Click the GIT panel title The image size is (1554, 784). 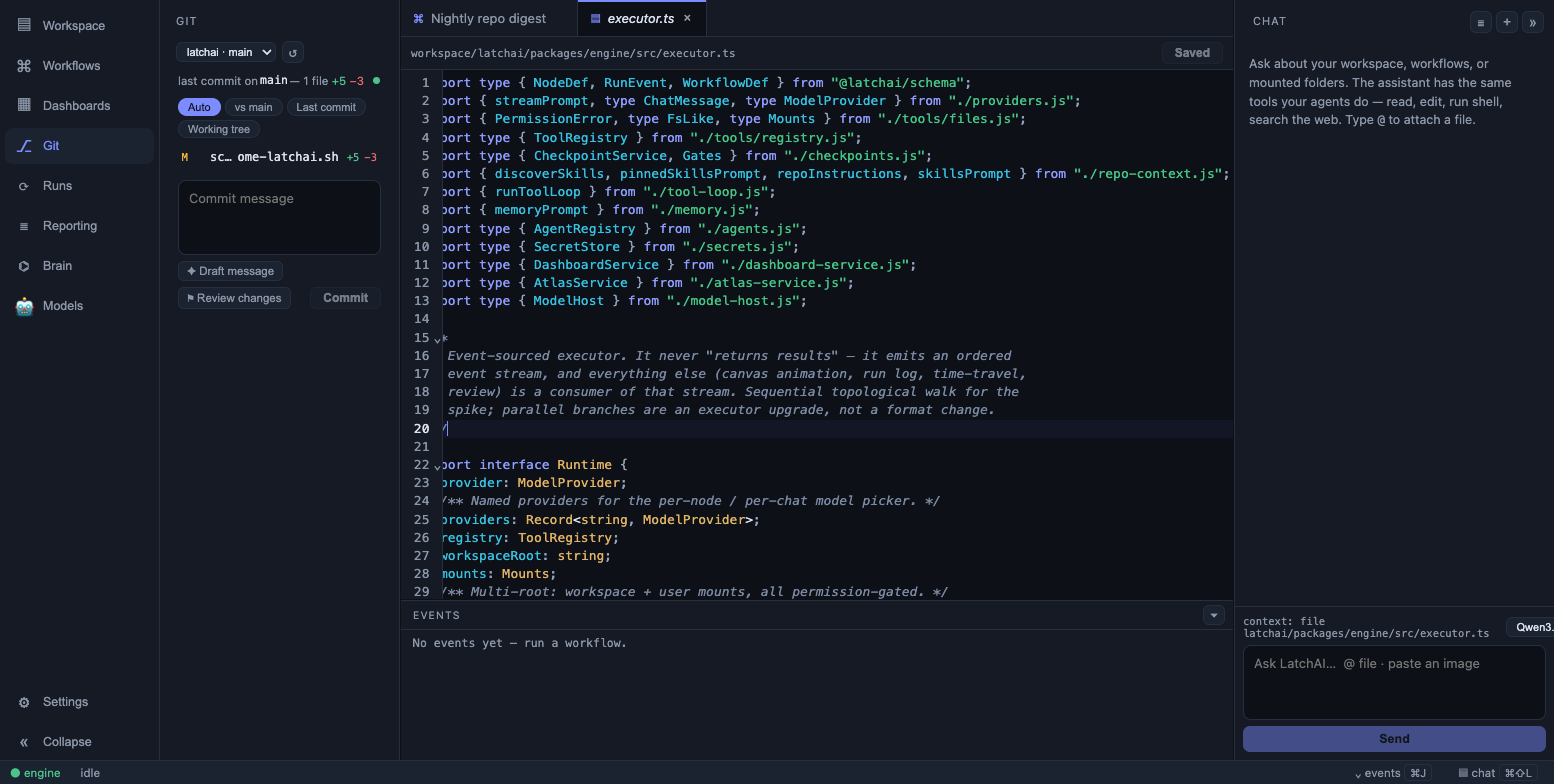[x=186, y=21]
